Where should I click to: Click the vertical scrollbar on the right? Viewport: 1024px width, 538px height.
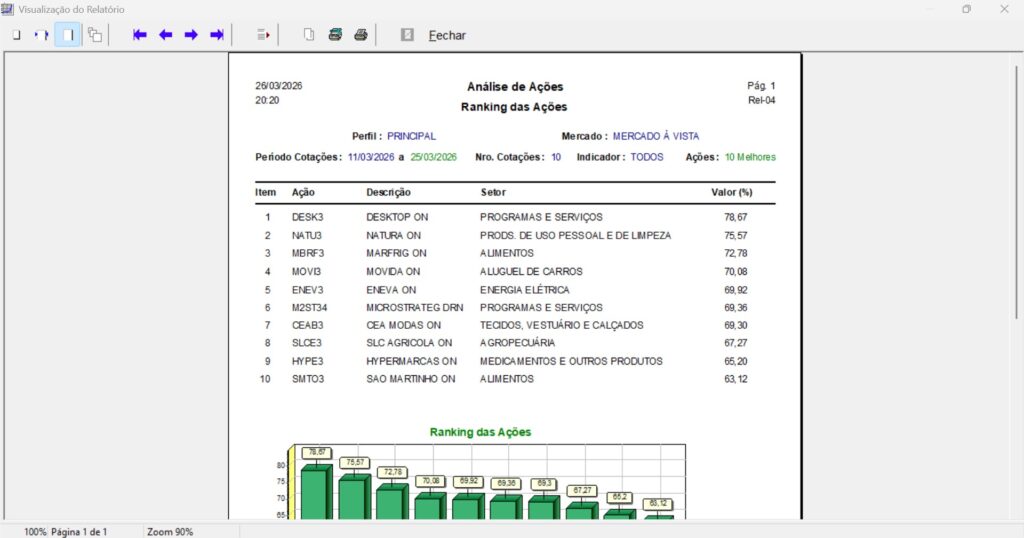(x=1017, y=200)
